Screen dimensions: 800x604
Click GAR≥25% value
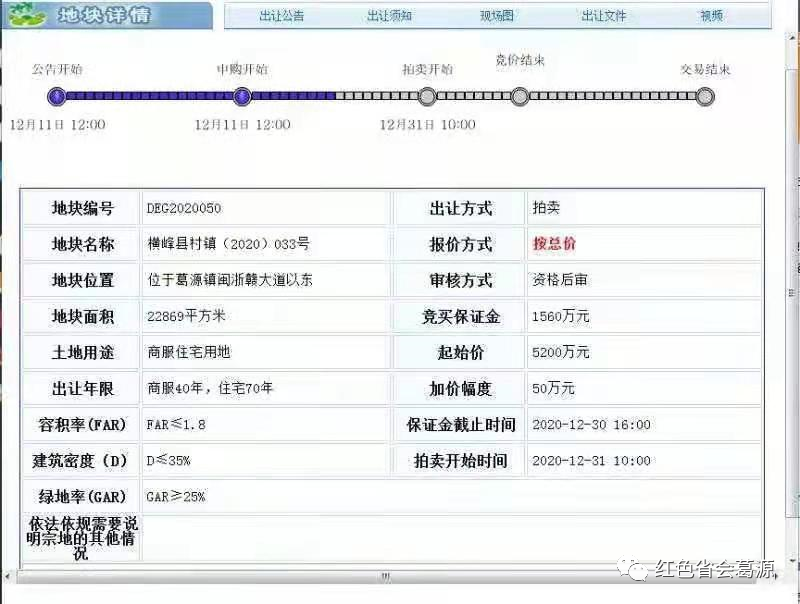[x=176, y=496]
